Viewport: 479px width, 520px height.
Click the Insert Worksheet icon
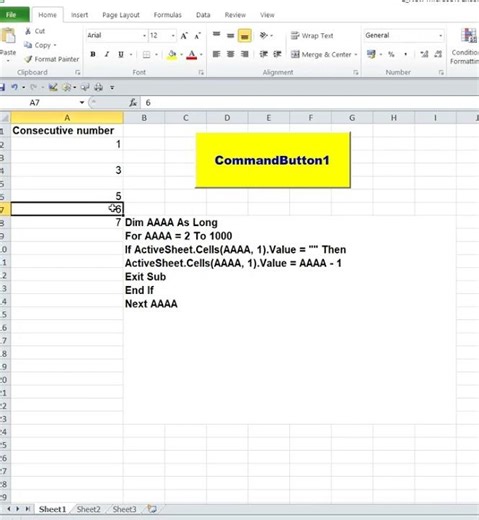(152, 509)
